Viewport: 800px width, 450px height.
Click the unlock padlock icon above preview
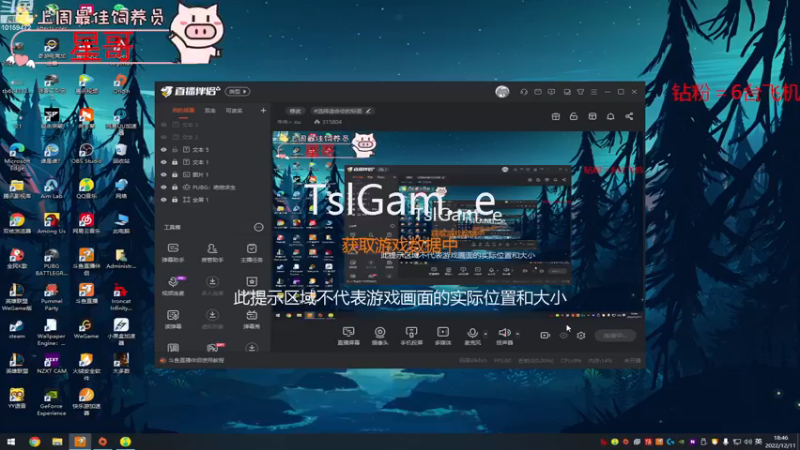573,116
